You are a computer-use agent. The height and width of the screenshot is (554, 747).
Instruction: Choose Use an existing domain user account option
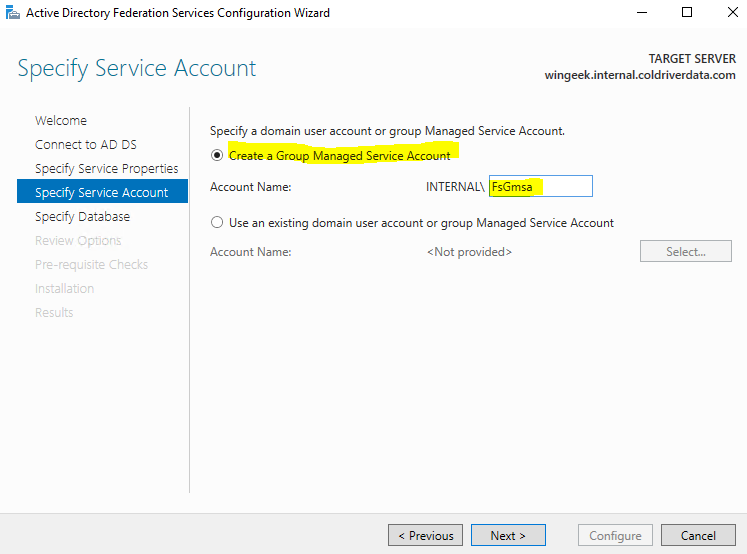point(217,223)
